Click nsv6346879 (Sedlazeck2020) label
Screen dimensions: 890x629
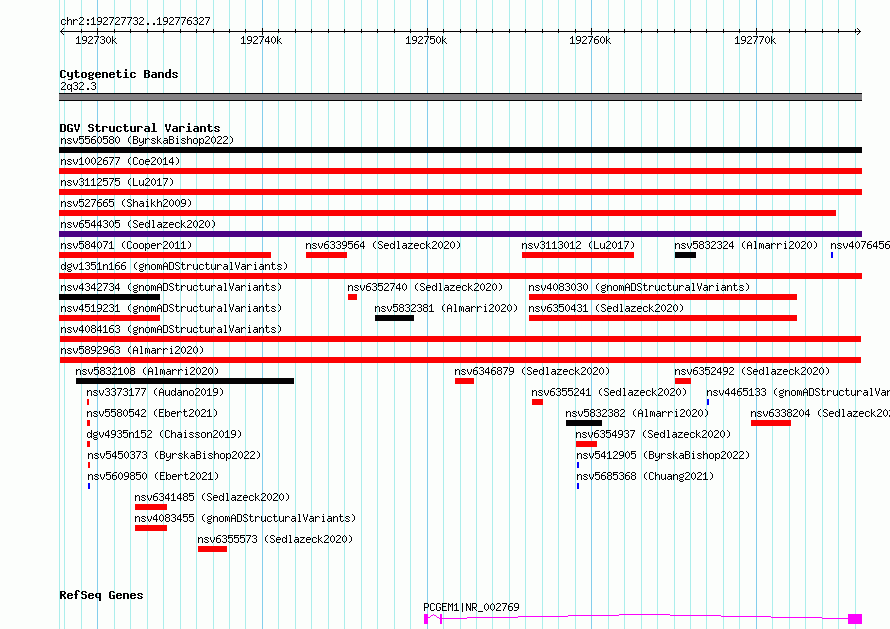532,371
